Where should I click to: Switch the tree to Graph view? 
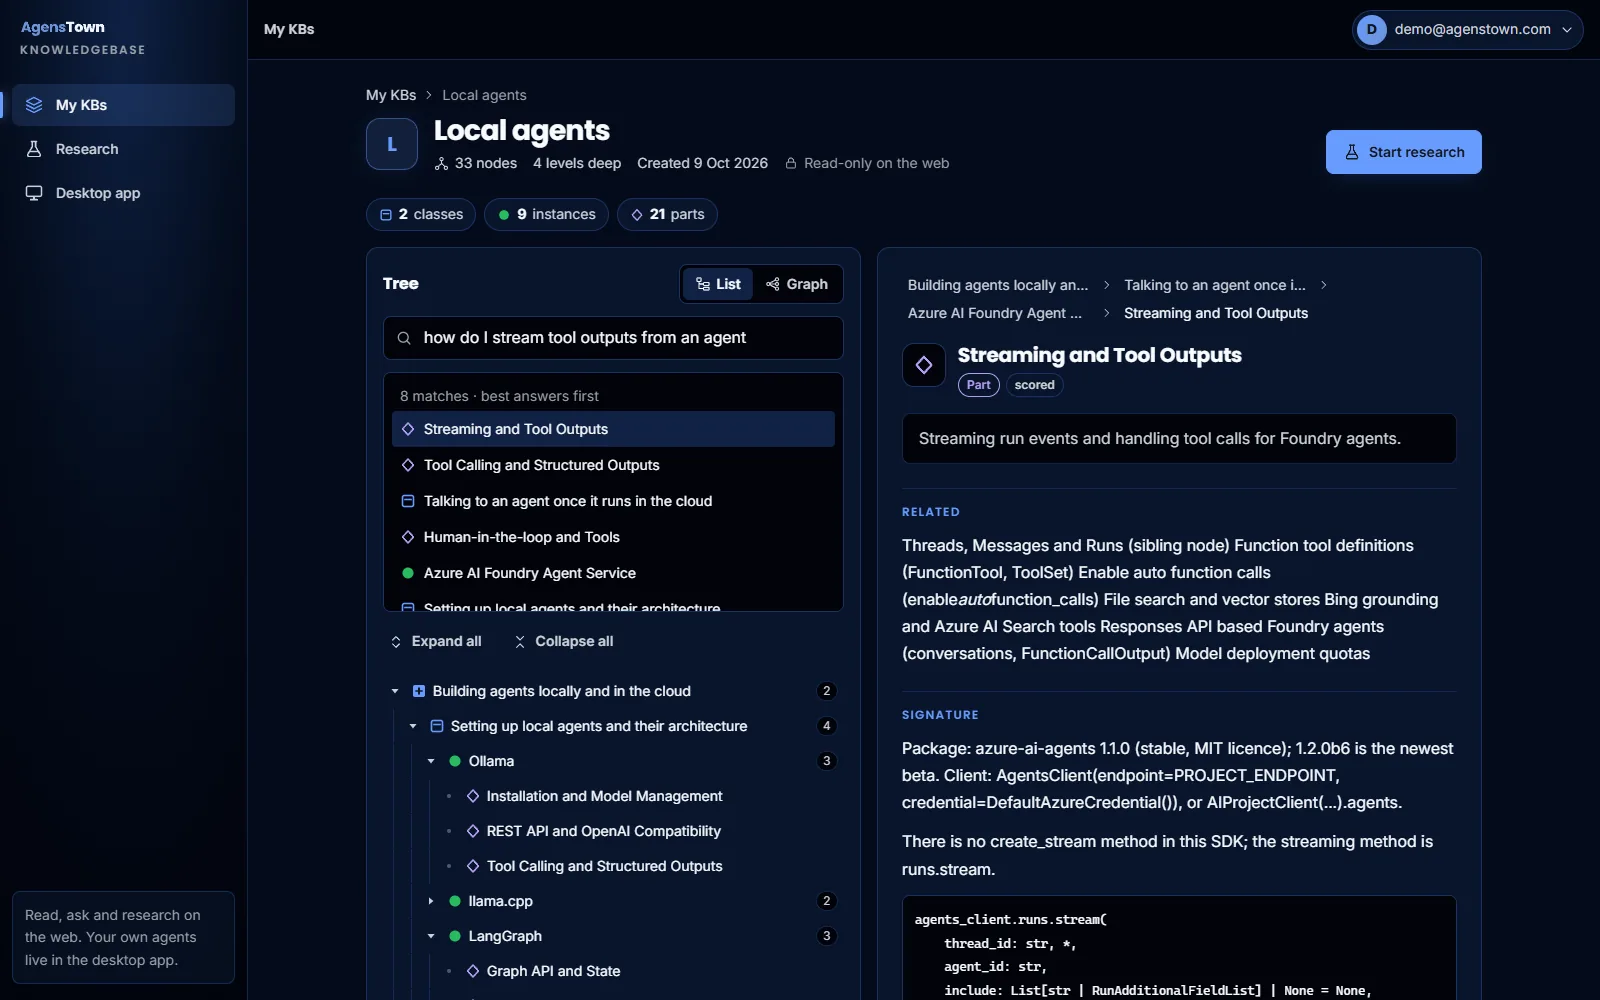(797, 284)
